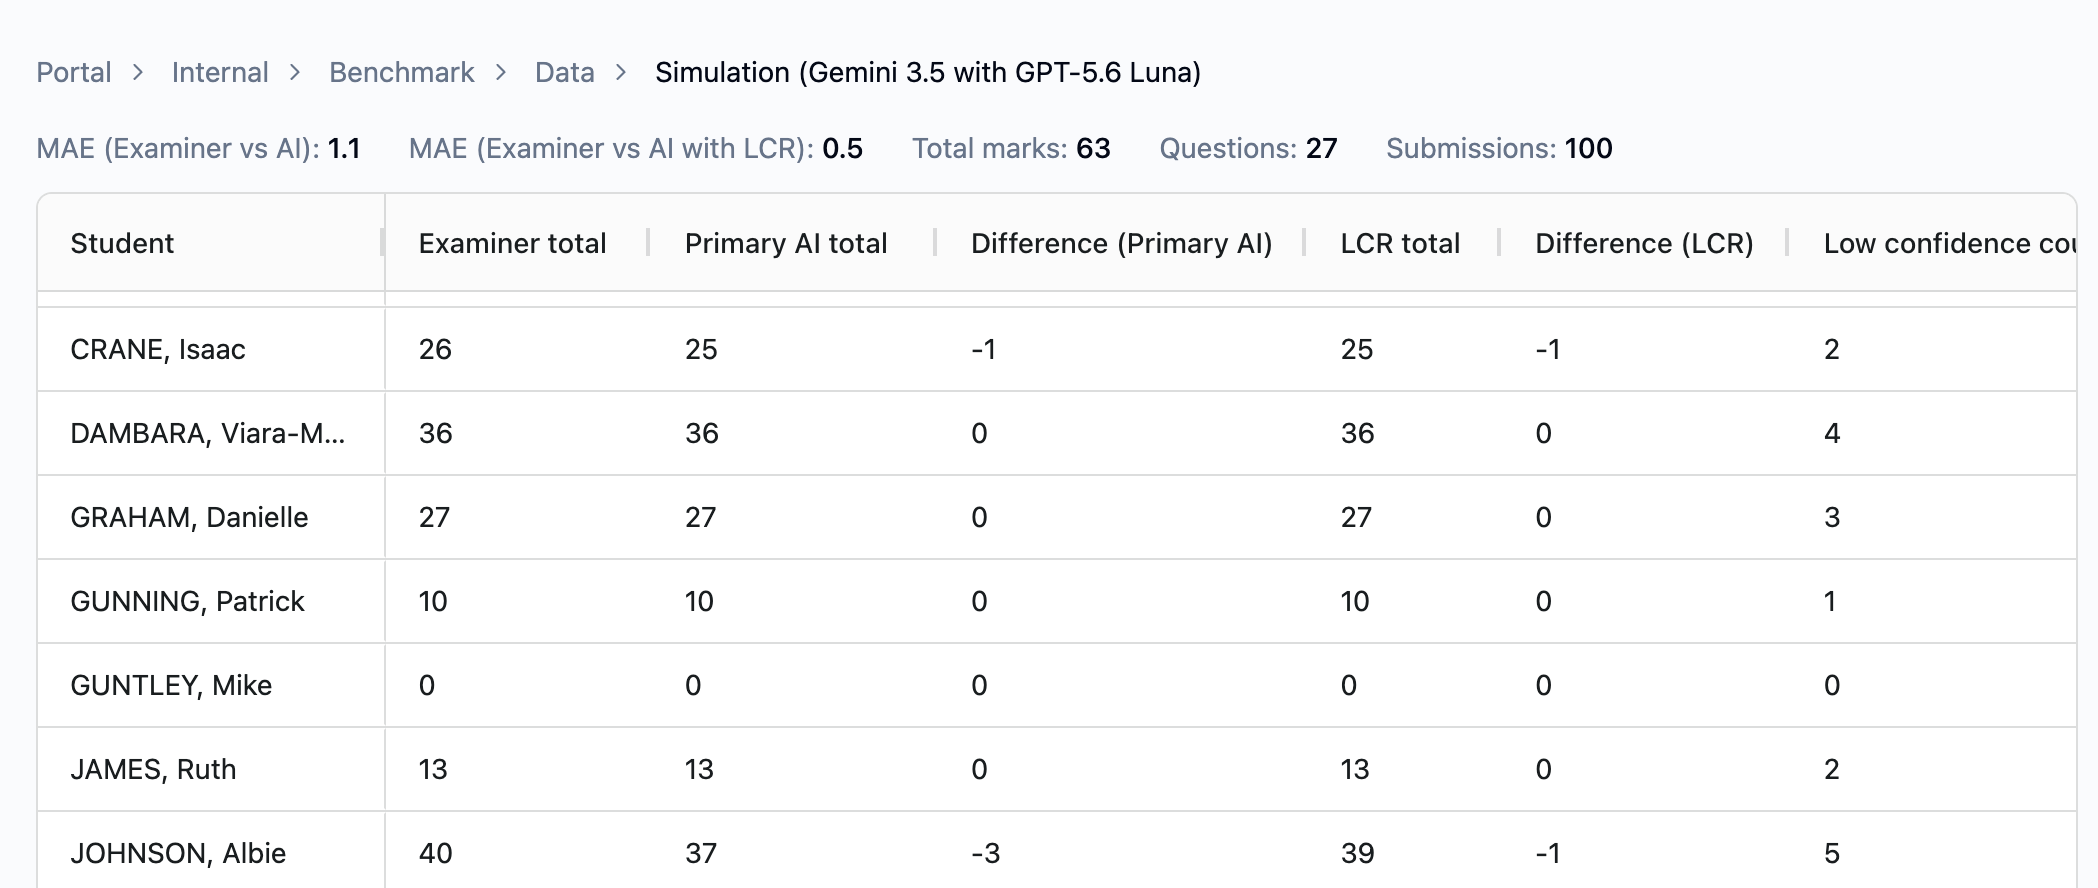Click JOHNSON, Albie's examiner total 40
This screenshot has width=2098, height=888.
435,853
